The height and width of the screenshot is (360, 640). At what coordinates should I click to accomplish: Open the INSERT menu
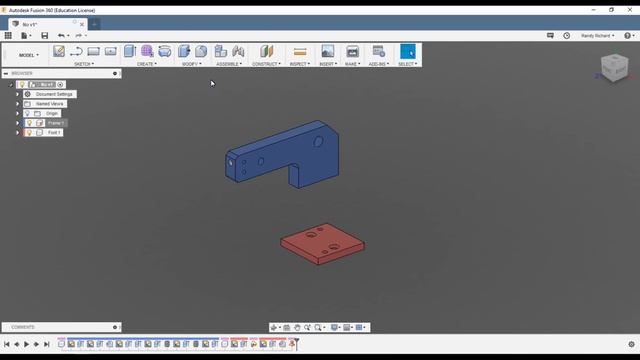(328, 64)
